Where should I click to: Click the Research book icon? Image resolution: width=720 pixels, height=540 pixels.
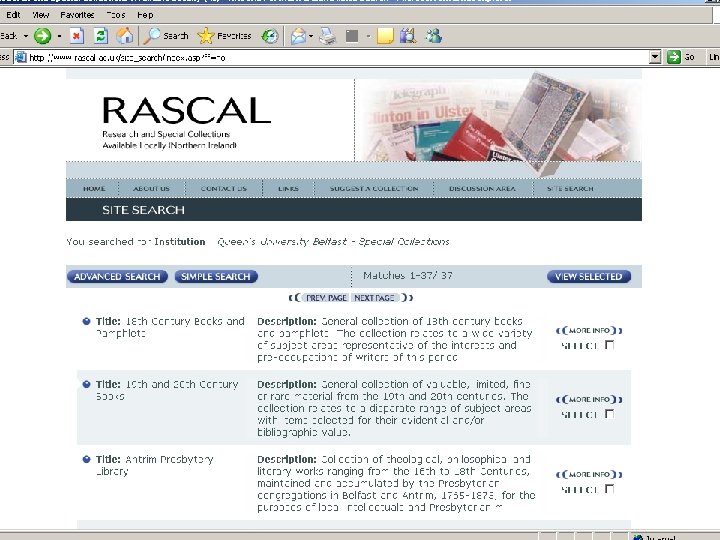(x=408, y=36)
